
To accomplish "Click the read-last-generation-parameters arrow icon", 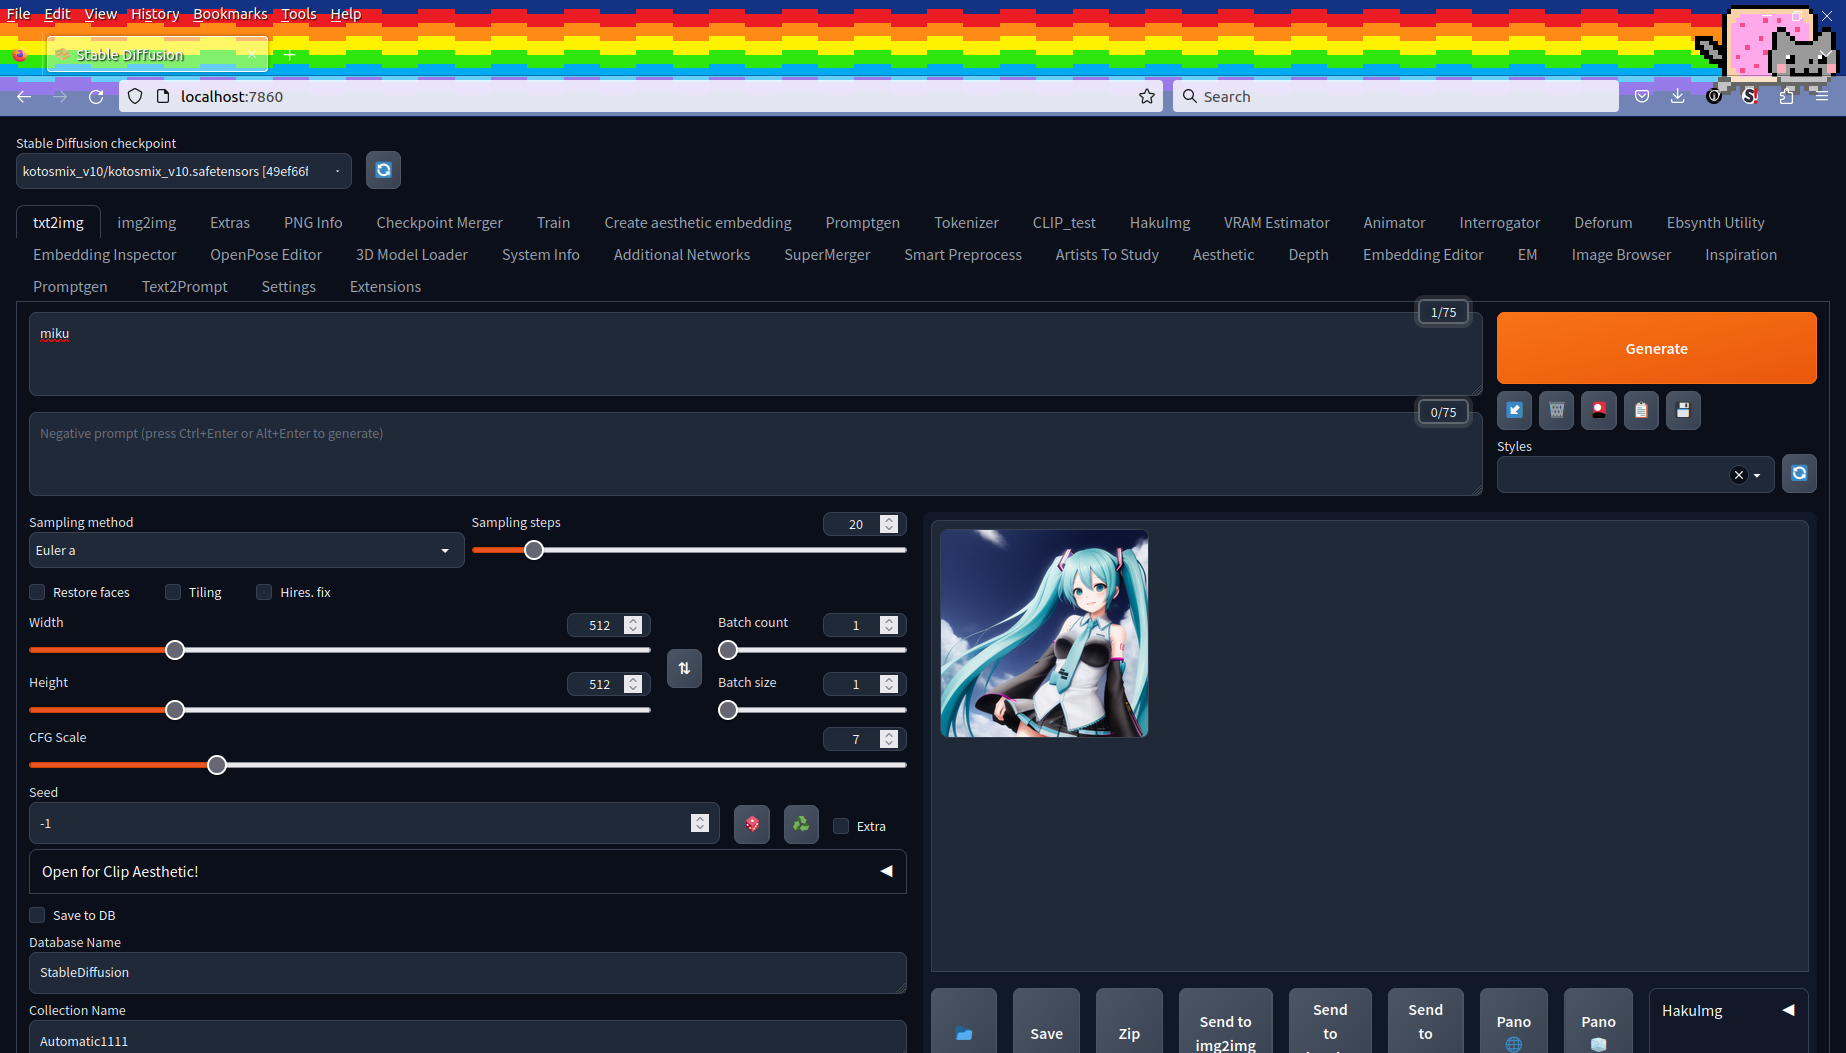I will point(1514,410).
